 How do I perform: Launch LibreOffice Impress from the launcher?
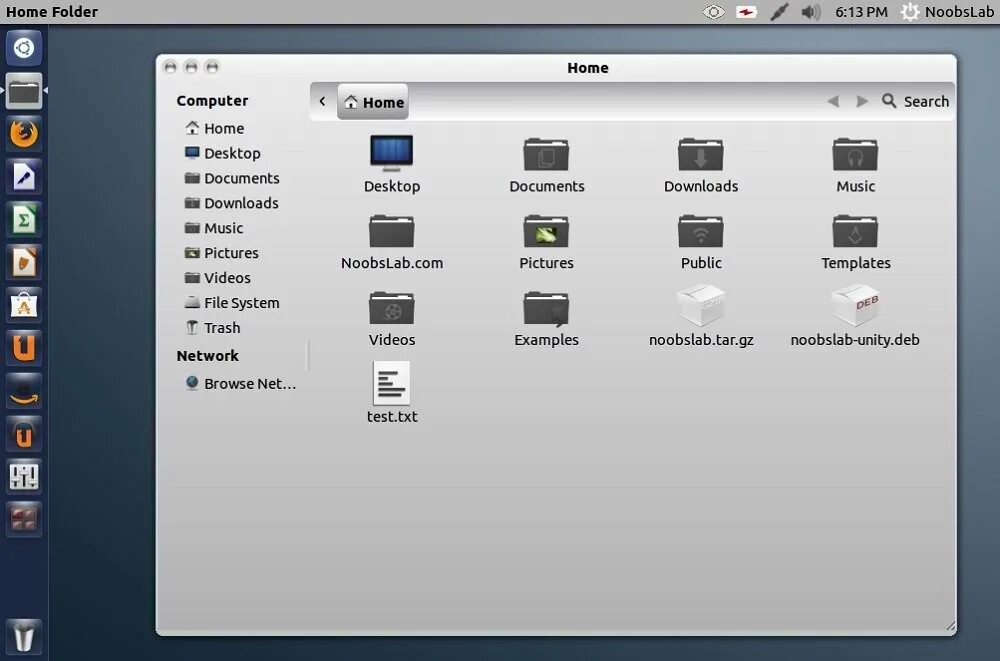tap(24, 262)
